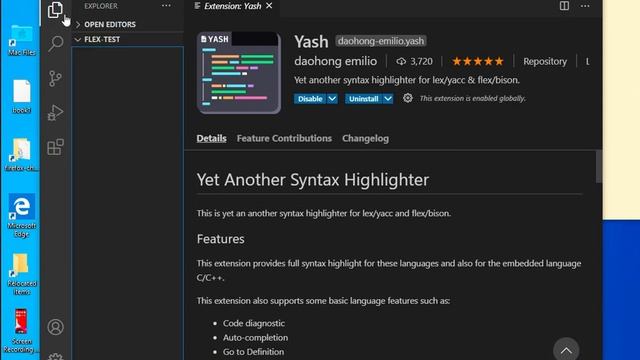Screen dimensions: 640x360
Task: Click the details page scrollbar
Action: click(599, 167)
